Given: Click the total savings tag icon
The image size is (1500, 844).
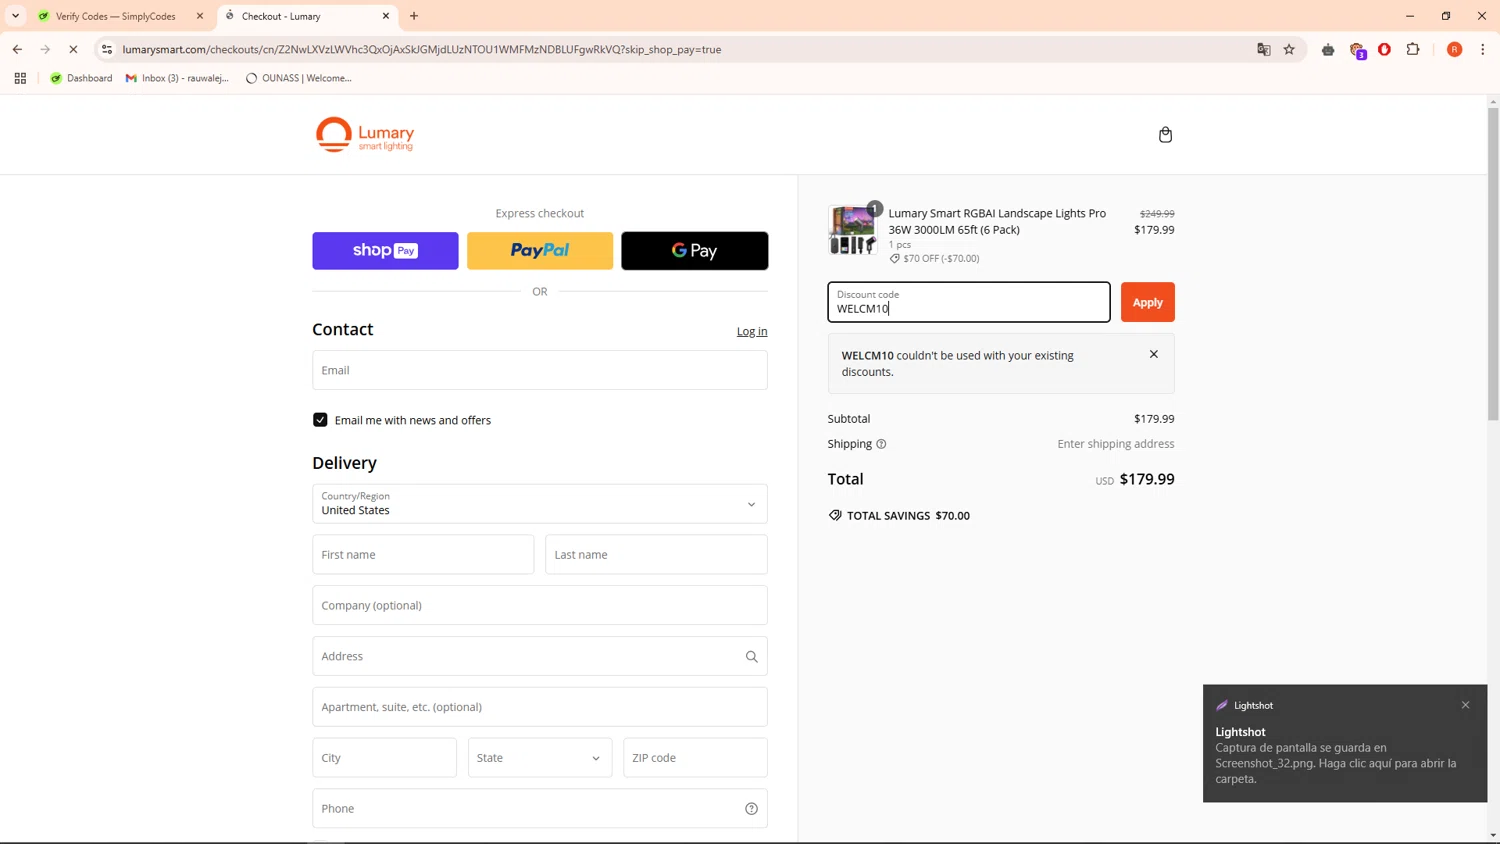Looking at the screenshot, I should [835, 516].
